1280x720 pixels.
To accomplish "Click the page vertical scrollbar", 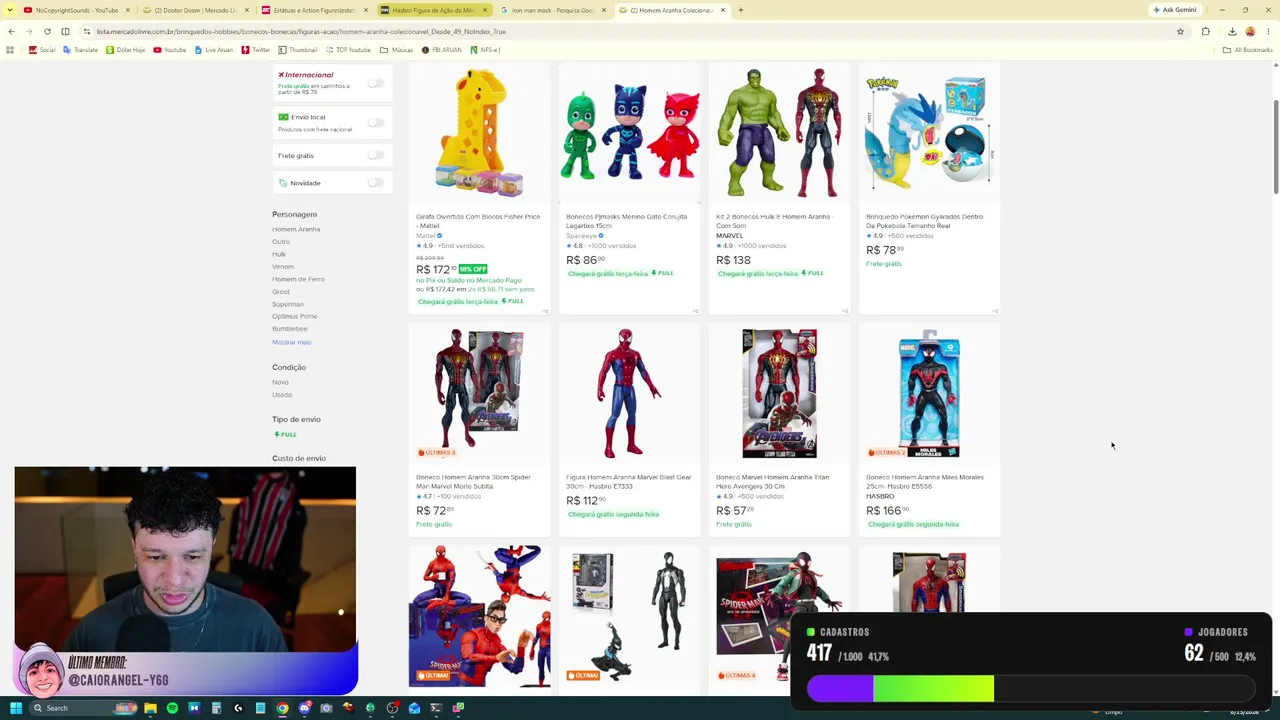I will pos(1275,148).
